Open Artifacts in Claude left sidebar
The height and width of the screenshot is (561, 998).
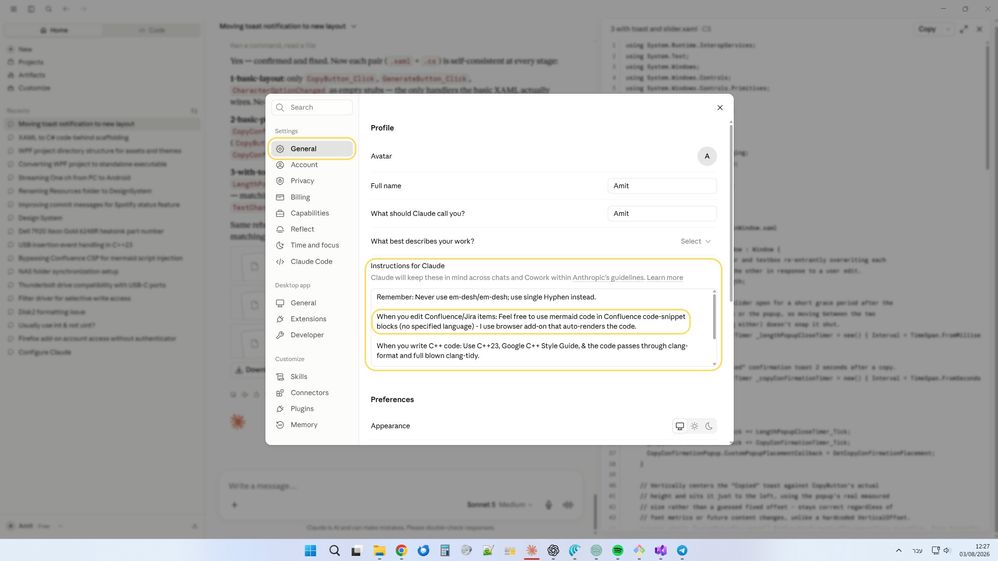(x=31, y=75)
